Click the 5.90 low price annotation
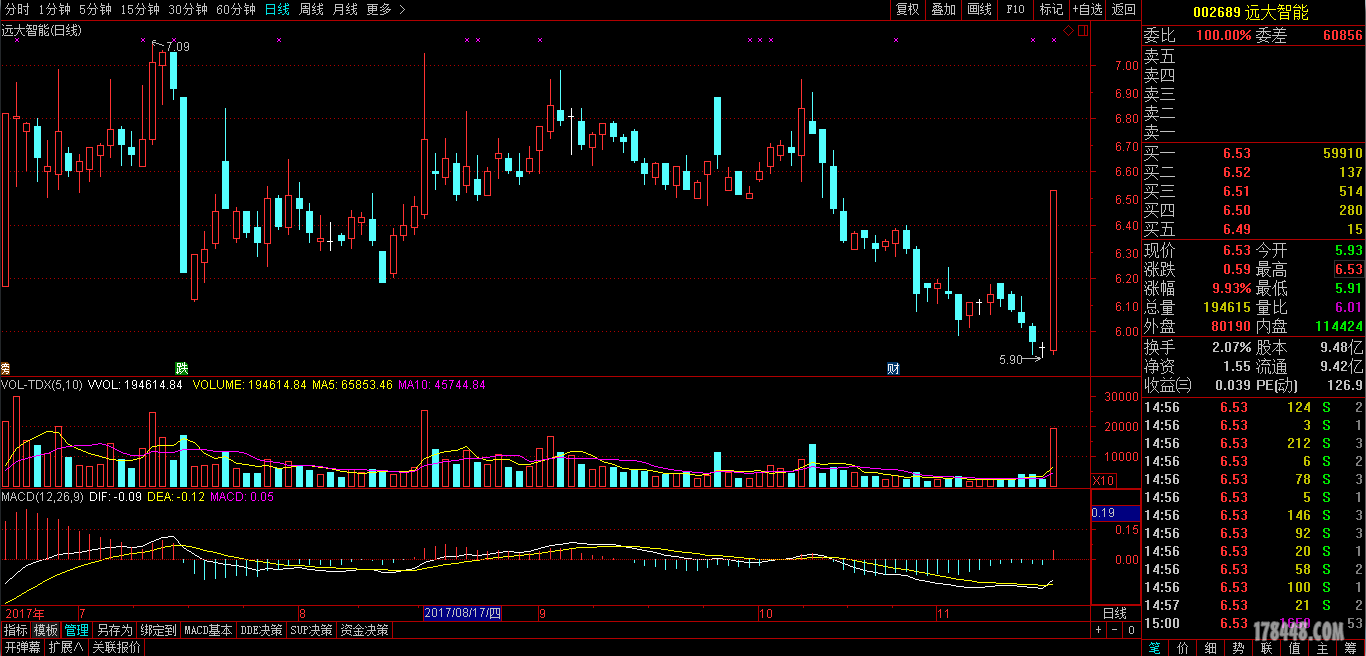1366x656 pixels. click(x=1011, y=360)
